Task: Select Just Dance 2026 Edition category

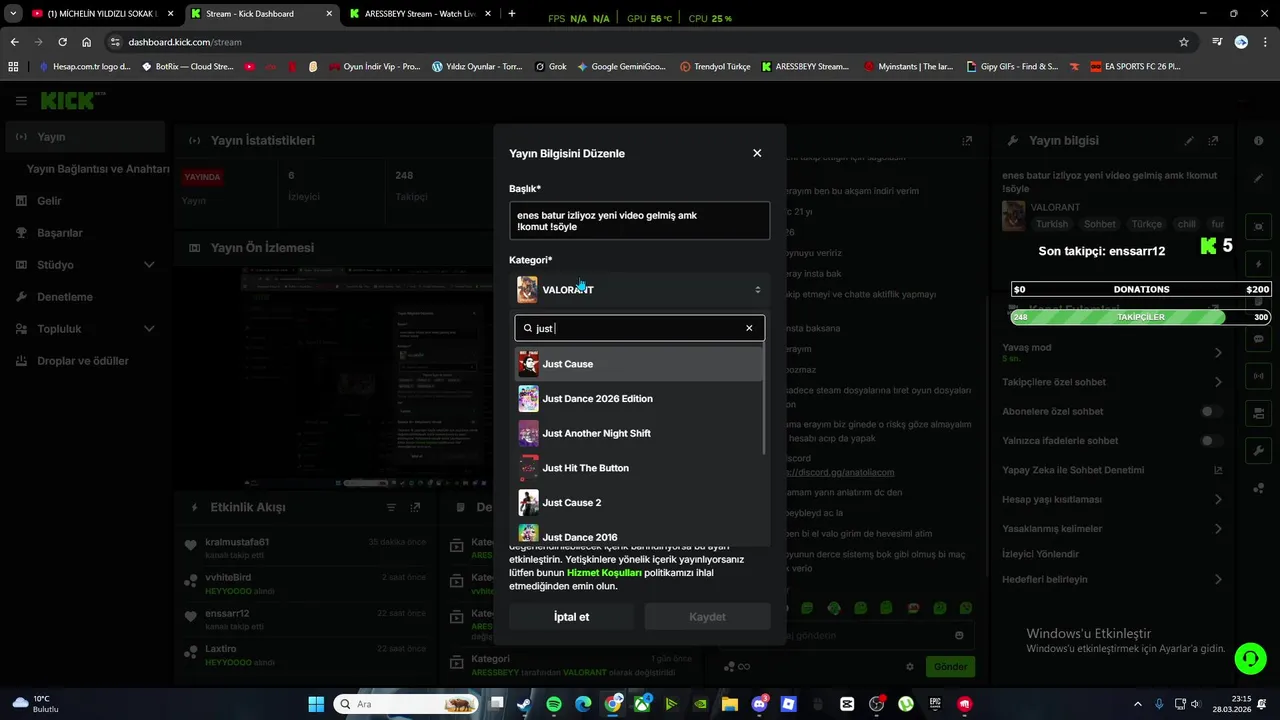Action: pyautogui.click(x=639, y=398)
